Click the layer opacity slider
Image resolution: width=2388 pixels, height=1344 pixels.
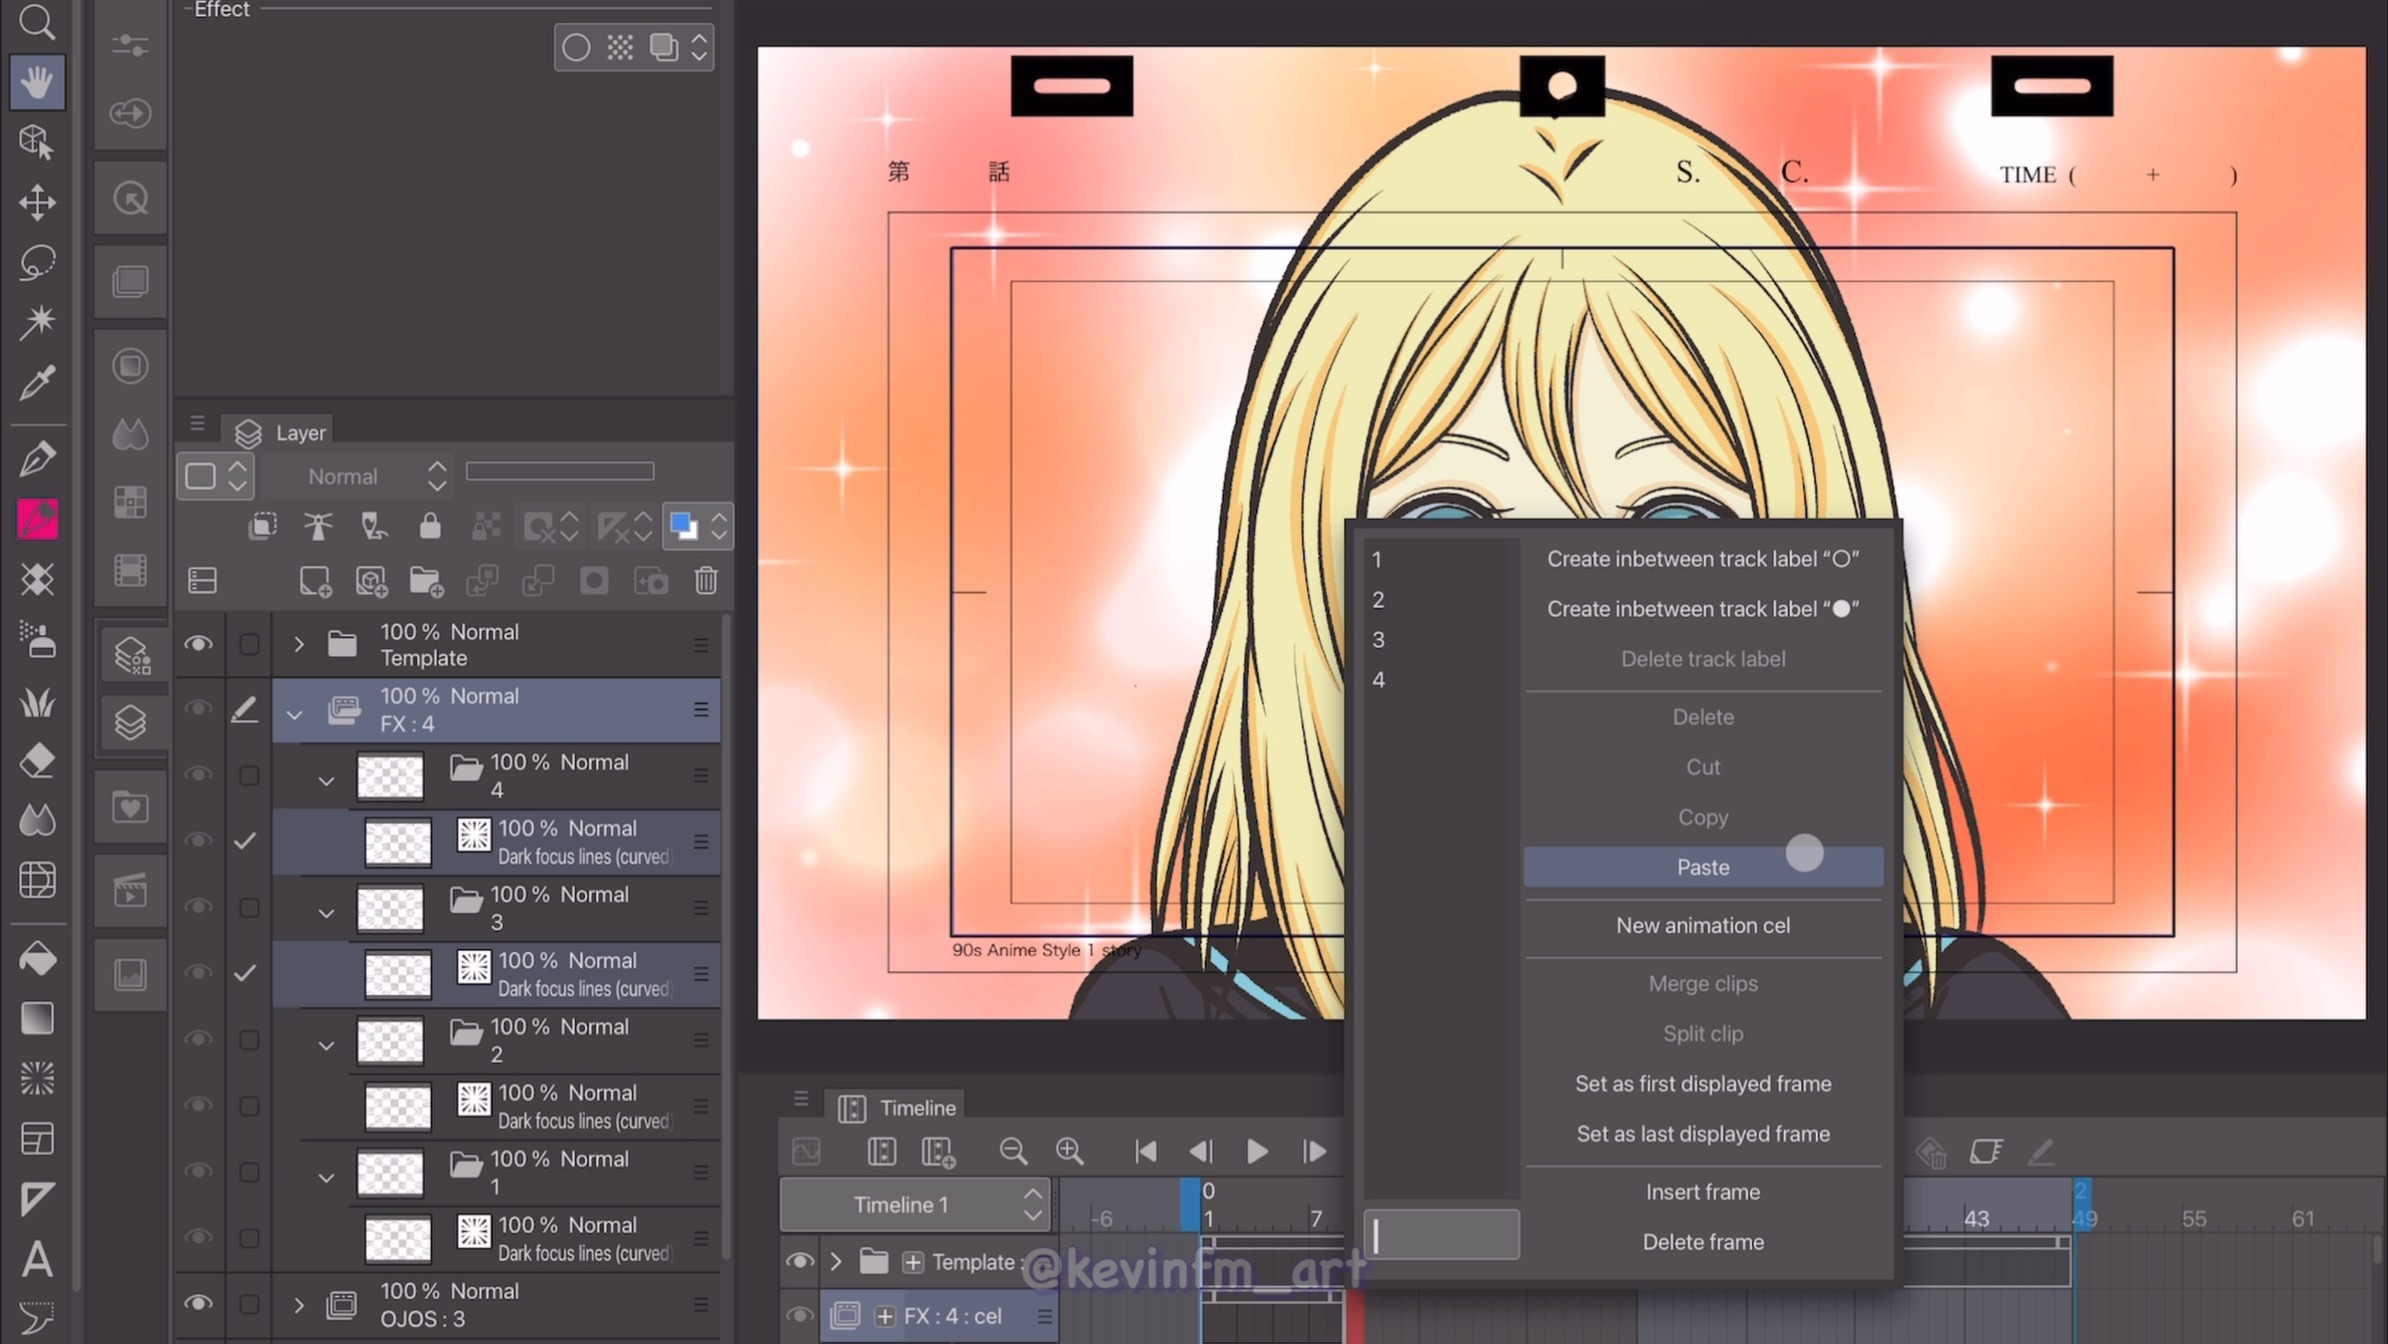(x=560, y=471)
